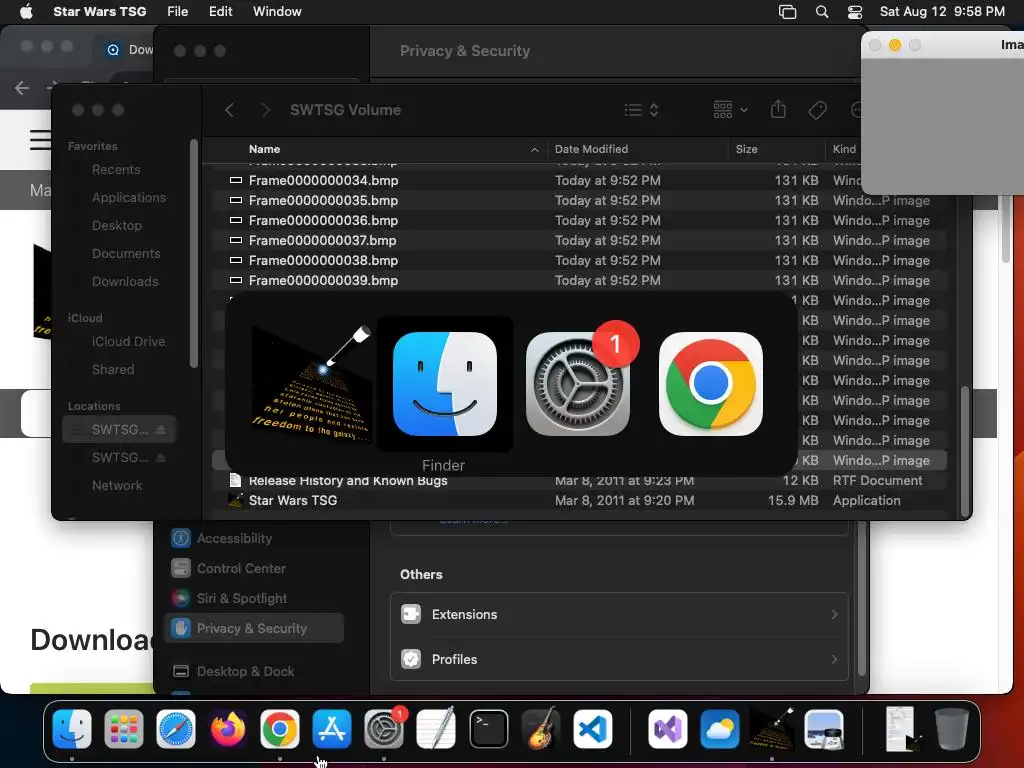Go back in the Finder window
The width and height of the screenshot is (1024, 768).
coord(229,110)
